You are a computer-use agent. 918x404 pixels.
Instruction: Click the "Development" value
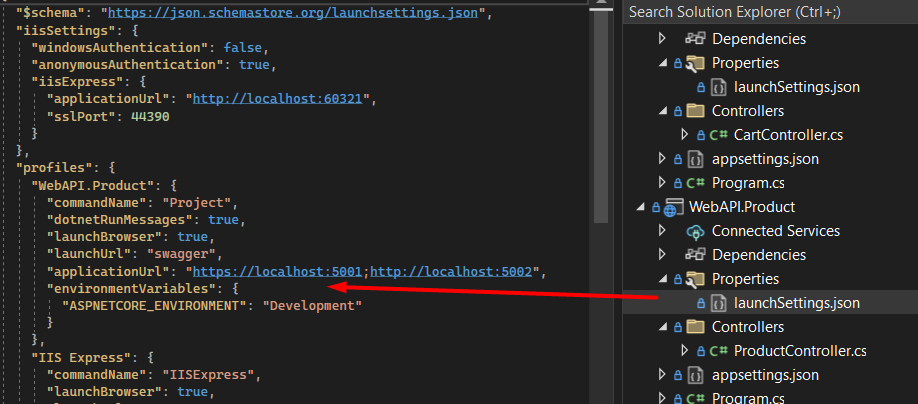click(x=312, y=306)
